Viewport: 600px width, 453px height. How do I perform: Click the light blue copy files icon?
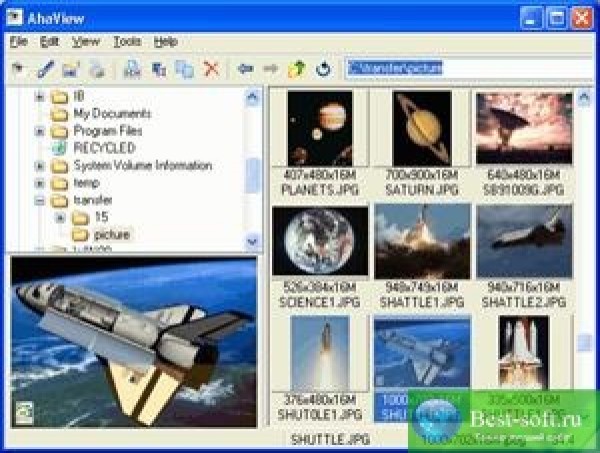(184, 70)
